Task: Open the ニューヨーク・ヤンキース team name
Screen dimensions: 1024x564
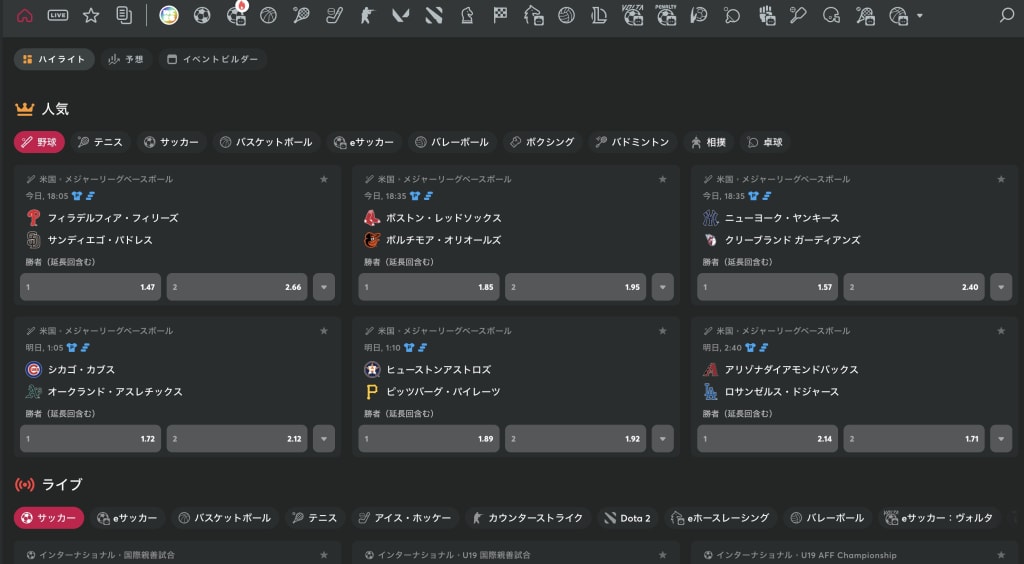Action: (782, 218)
